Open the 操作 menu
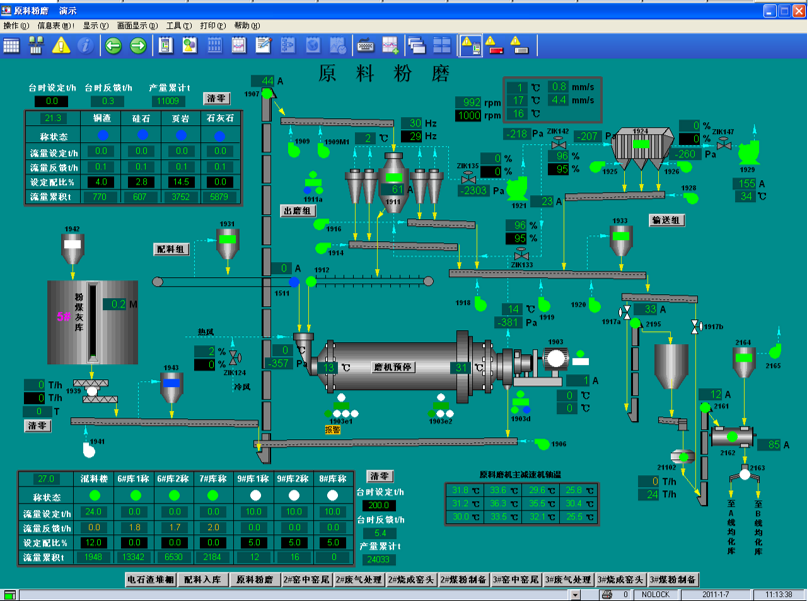The width and height of the screenshot is (808, 602). point(16,25)
